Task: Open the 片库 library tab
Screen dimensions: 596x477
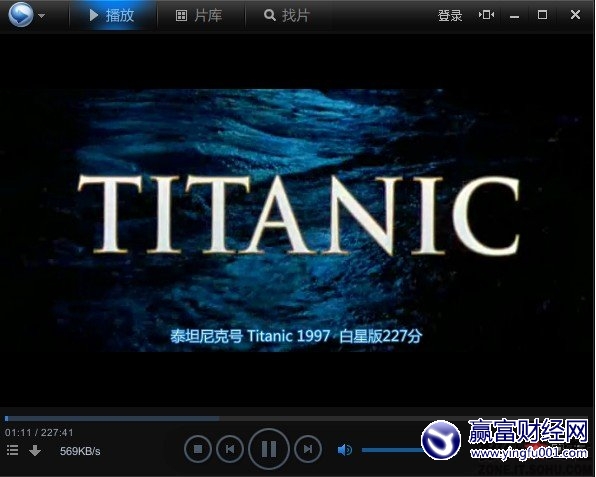Action: 199,16
